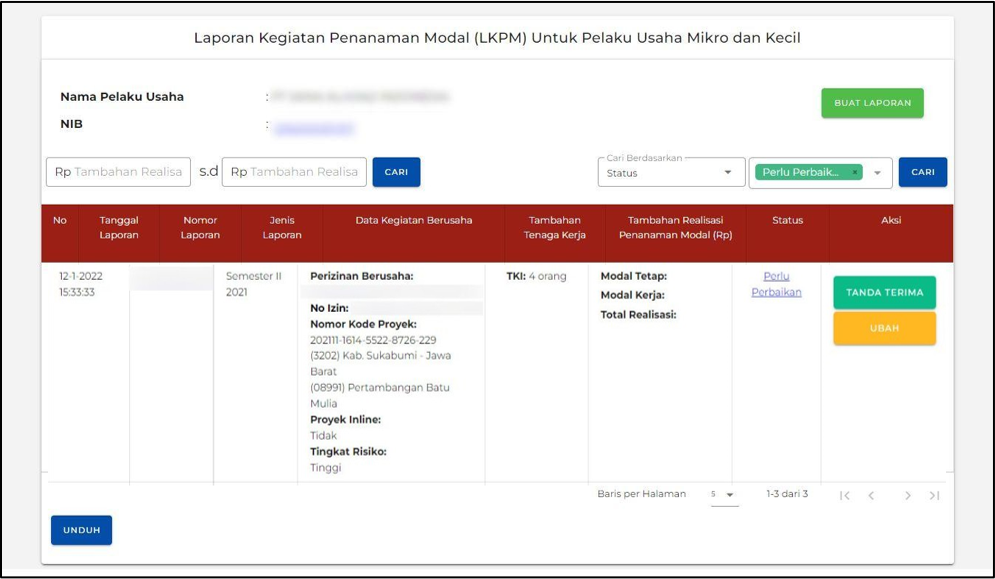
Task: Click the 'Unduh' download button
Action: 81,530
